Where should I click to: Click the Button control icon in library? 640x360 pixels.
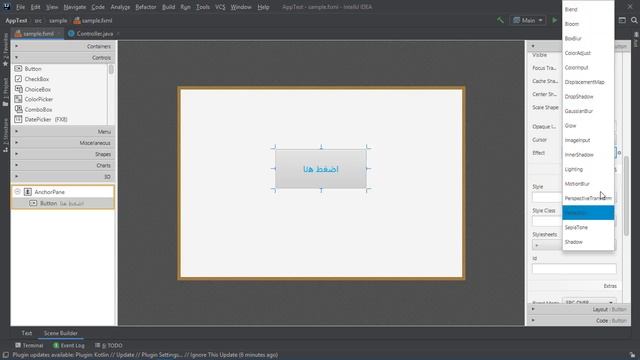point(18,69)
